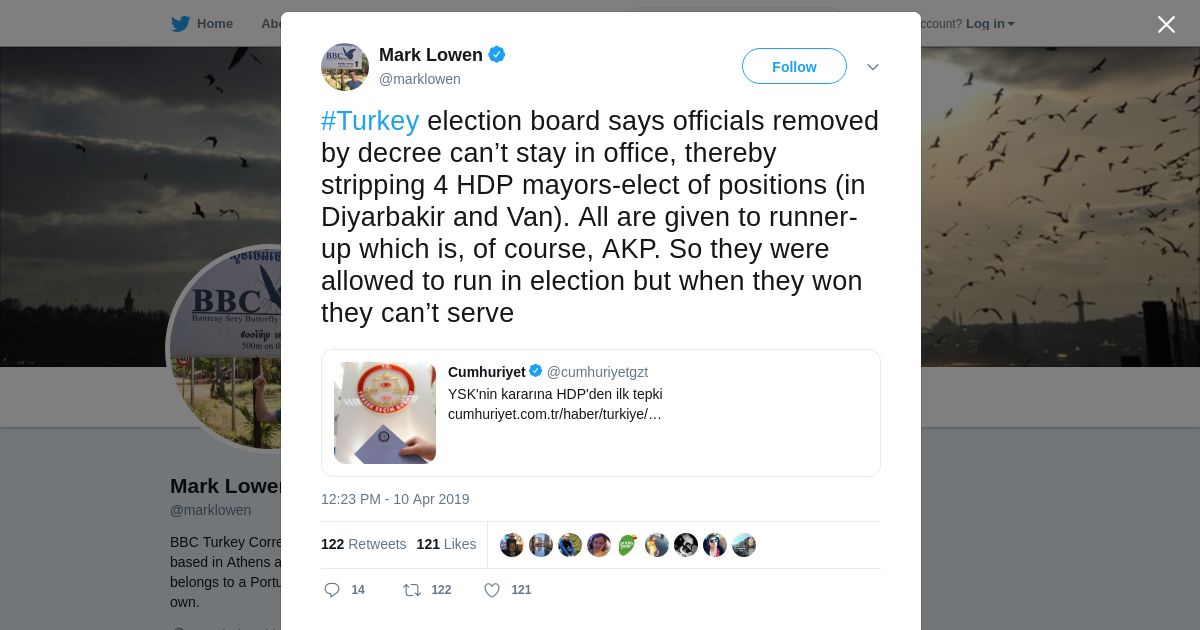The image size is (1200, 630).
Task: Click the Cumhuriyet verified badge
Action: coord(536,371)
